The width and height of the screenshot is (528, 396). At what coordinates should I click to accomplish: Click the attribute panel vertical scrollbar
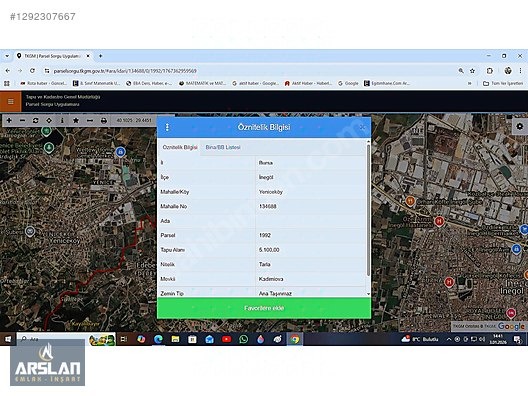pyautogui.click(x=368, y=210)
